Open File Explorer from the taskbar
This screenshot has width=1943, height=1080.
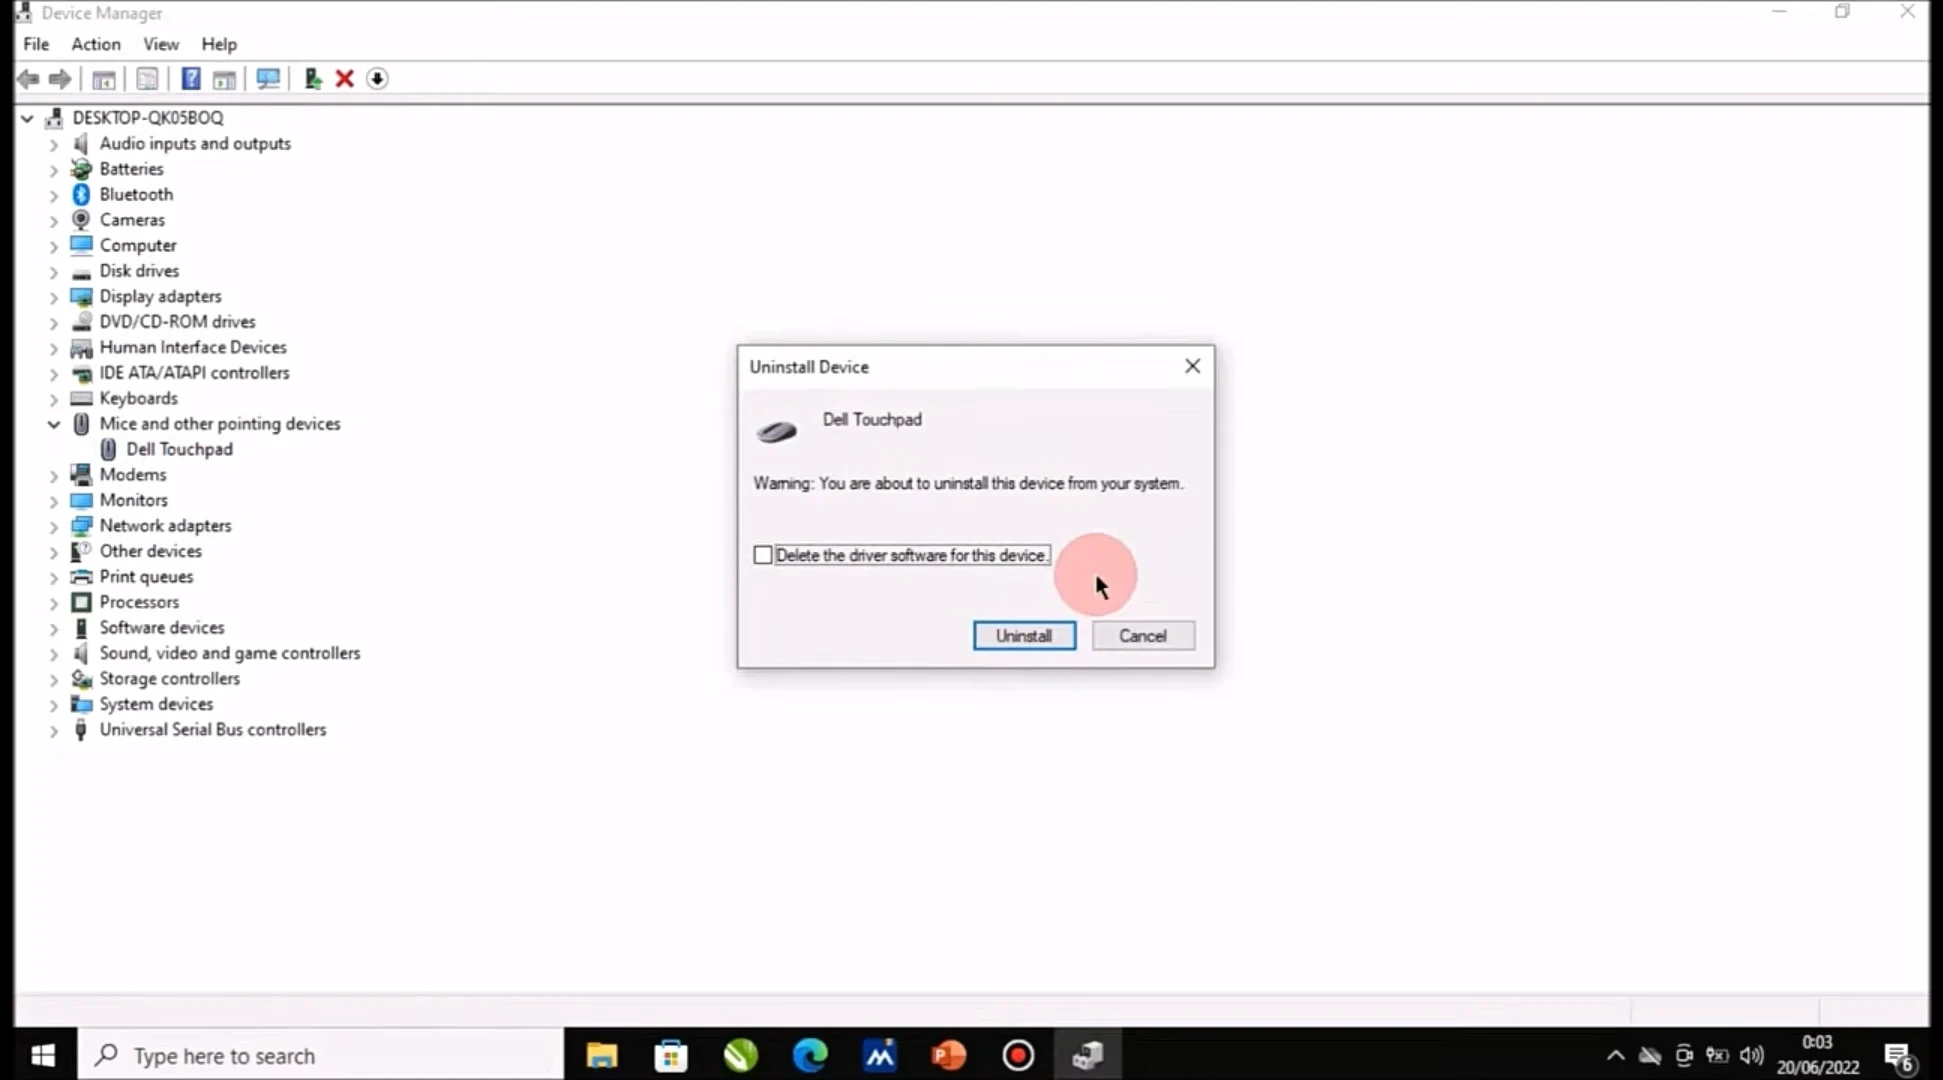pyautogui.click(x=602, y=1056)
